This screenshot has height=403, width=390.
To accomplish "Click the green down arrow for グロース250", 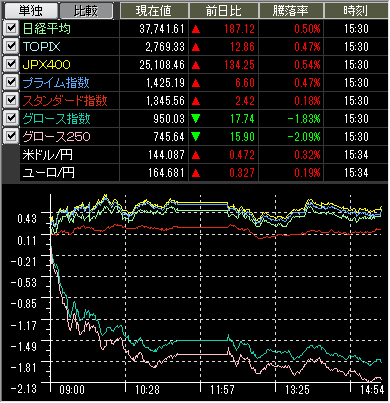I will click(196, 137).
